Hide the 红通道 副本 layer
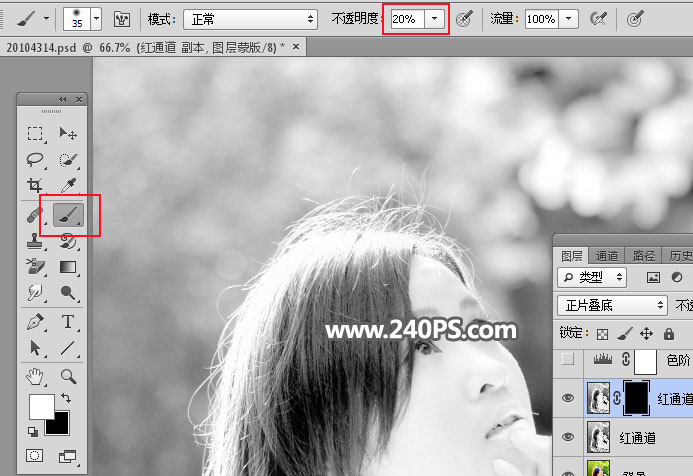693x476 pixels. (568, 398)
